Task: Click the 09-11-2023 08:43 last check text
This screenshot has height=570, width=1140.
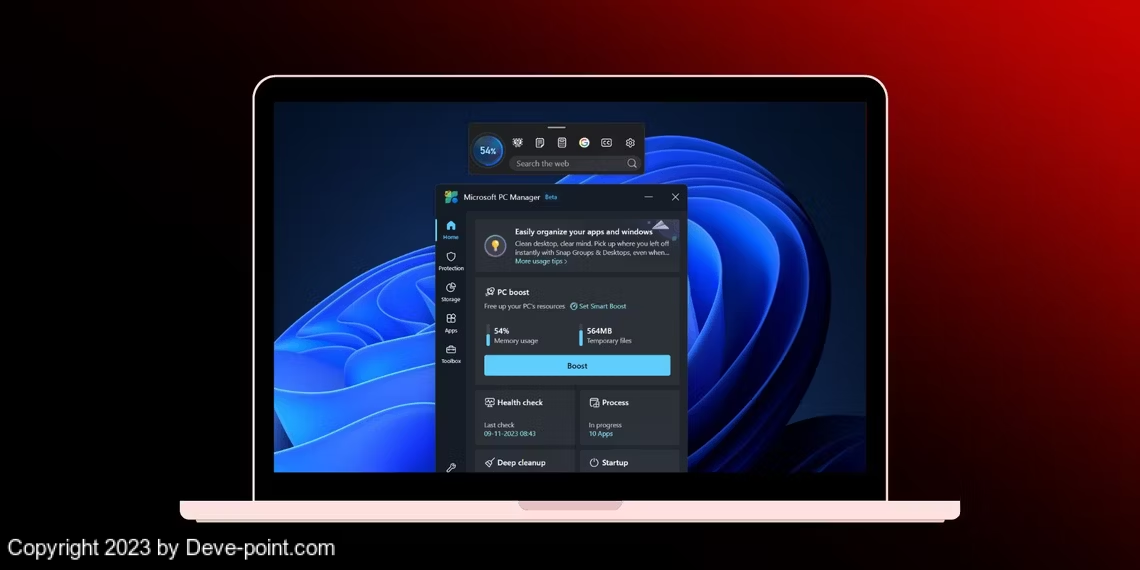Action: [510, 434]
